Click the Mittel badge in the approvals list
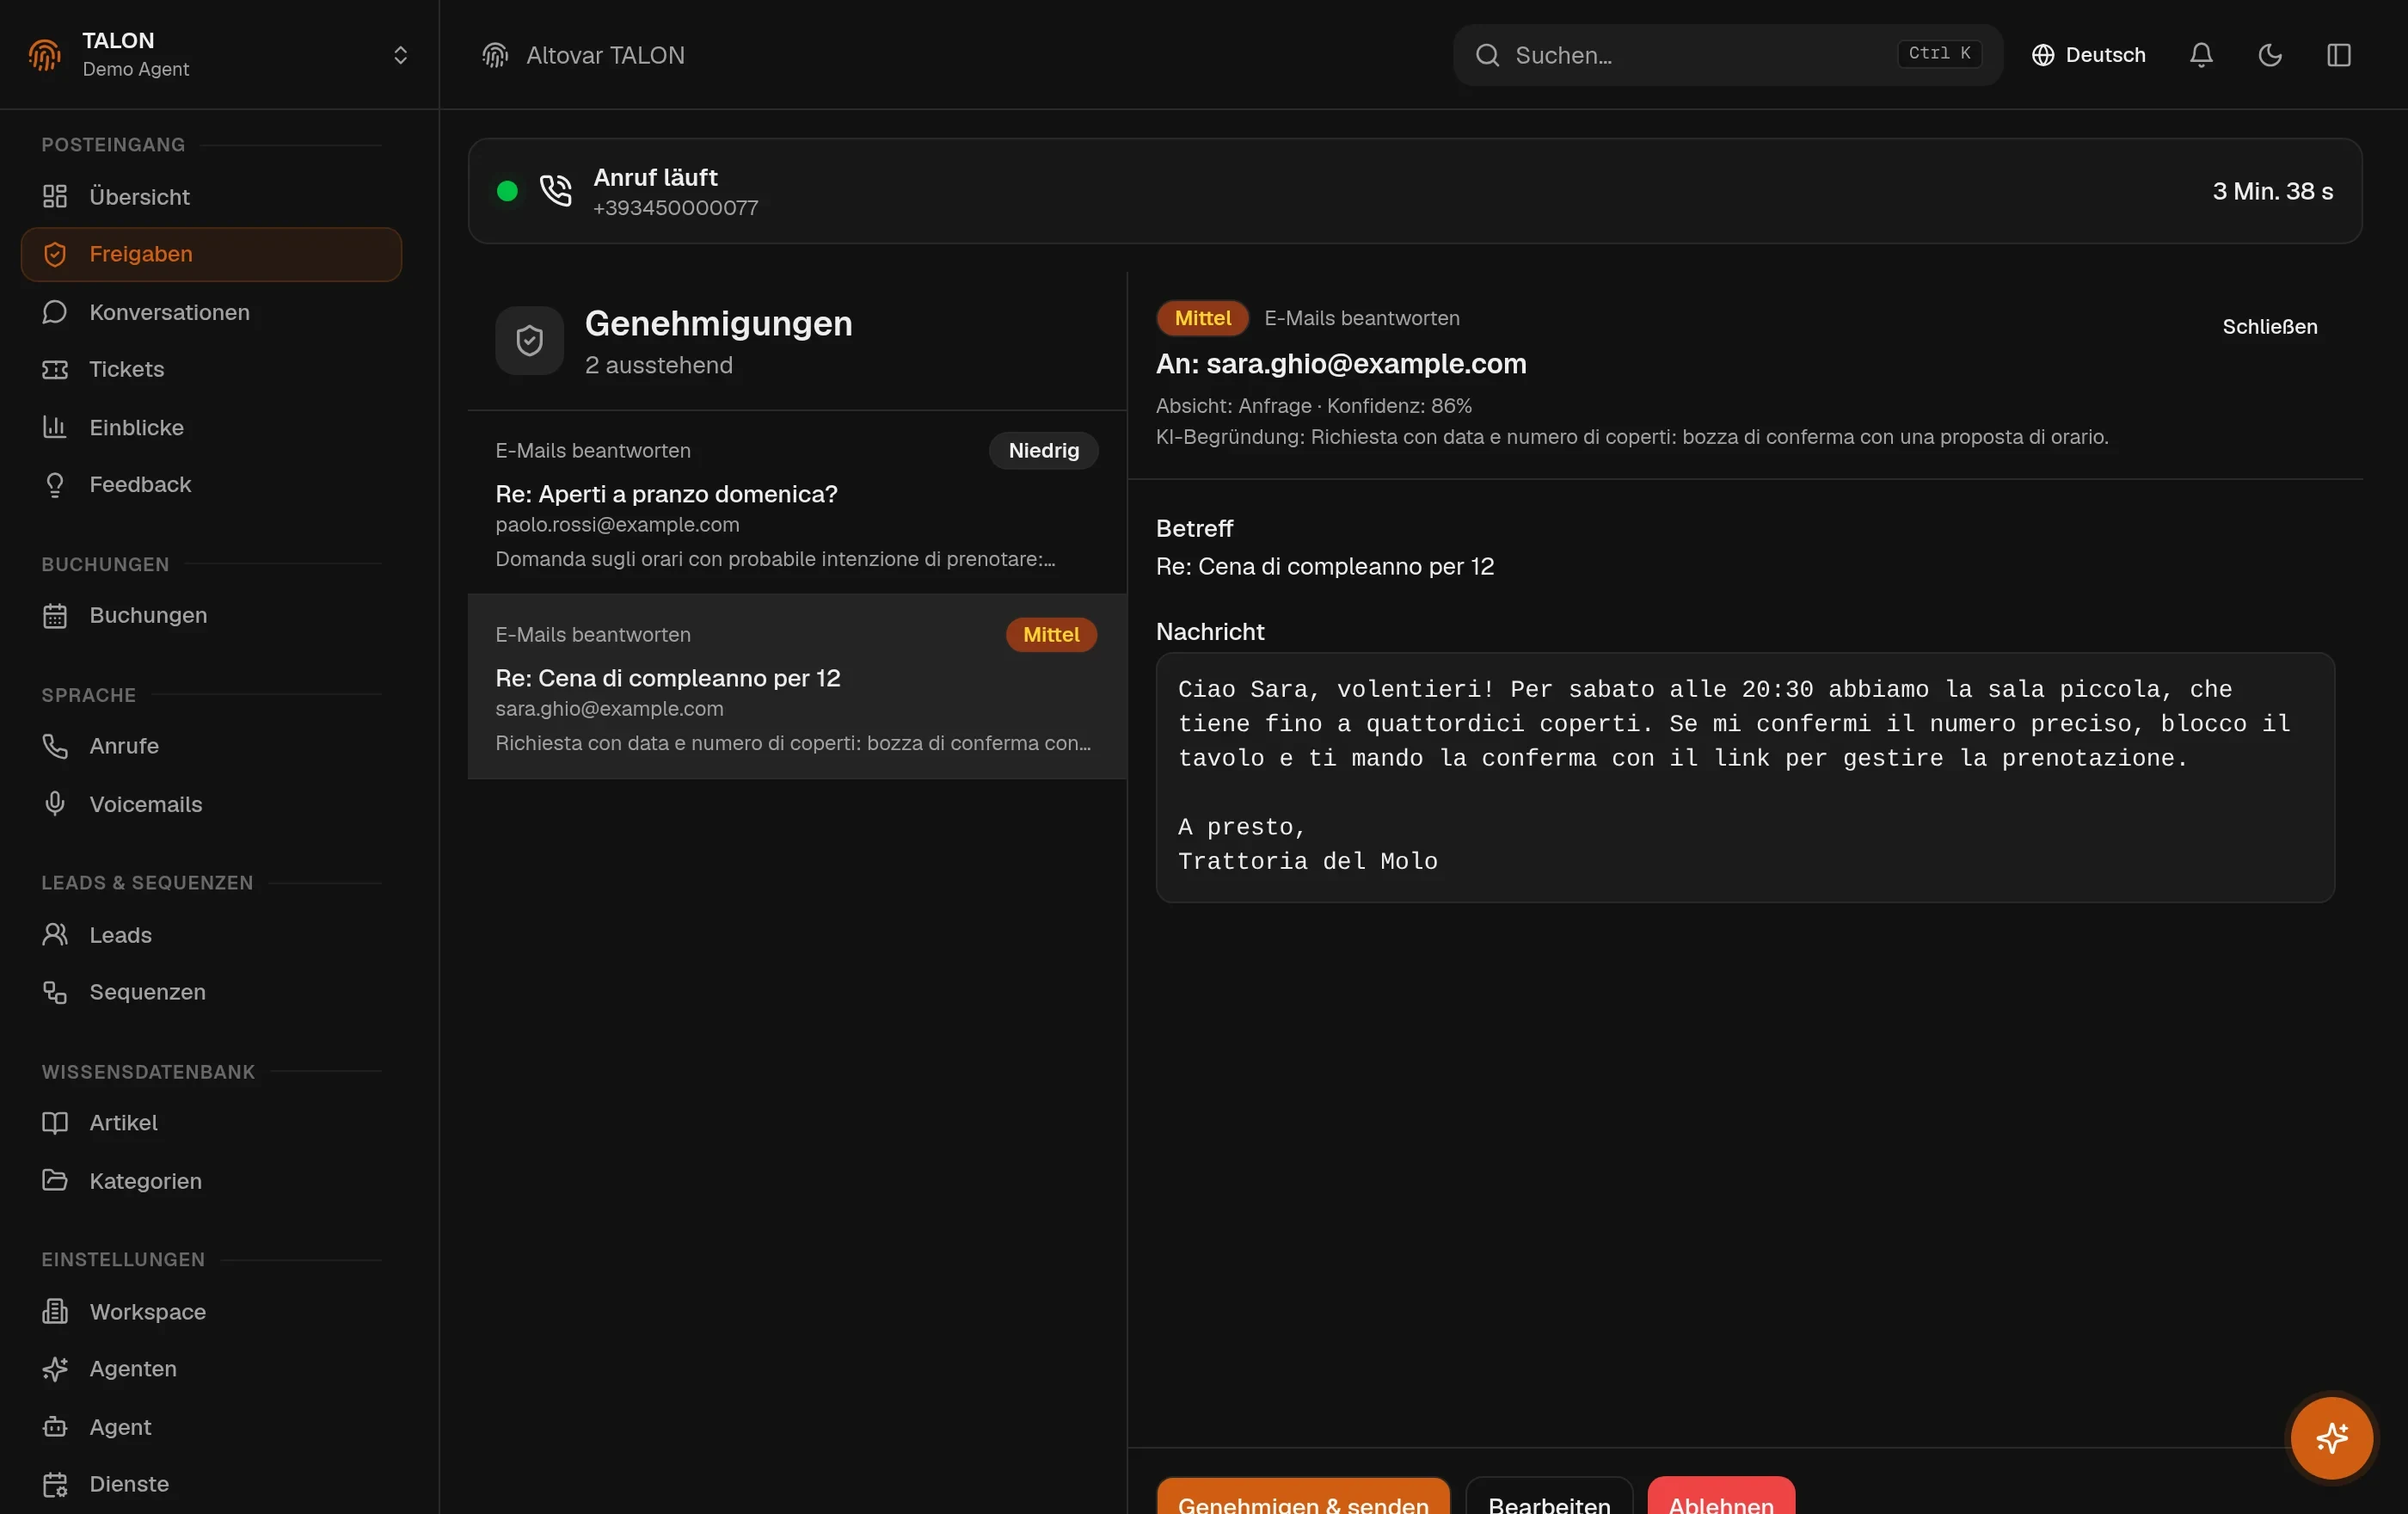2408x1514 pixels. coord(1051,634)
